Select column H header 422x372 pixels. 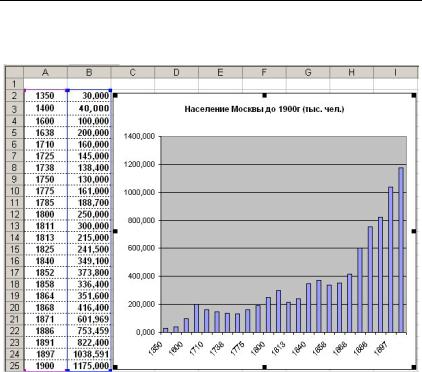351,72
